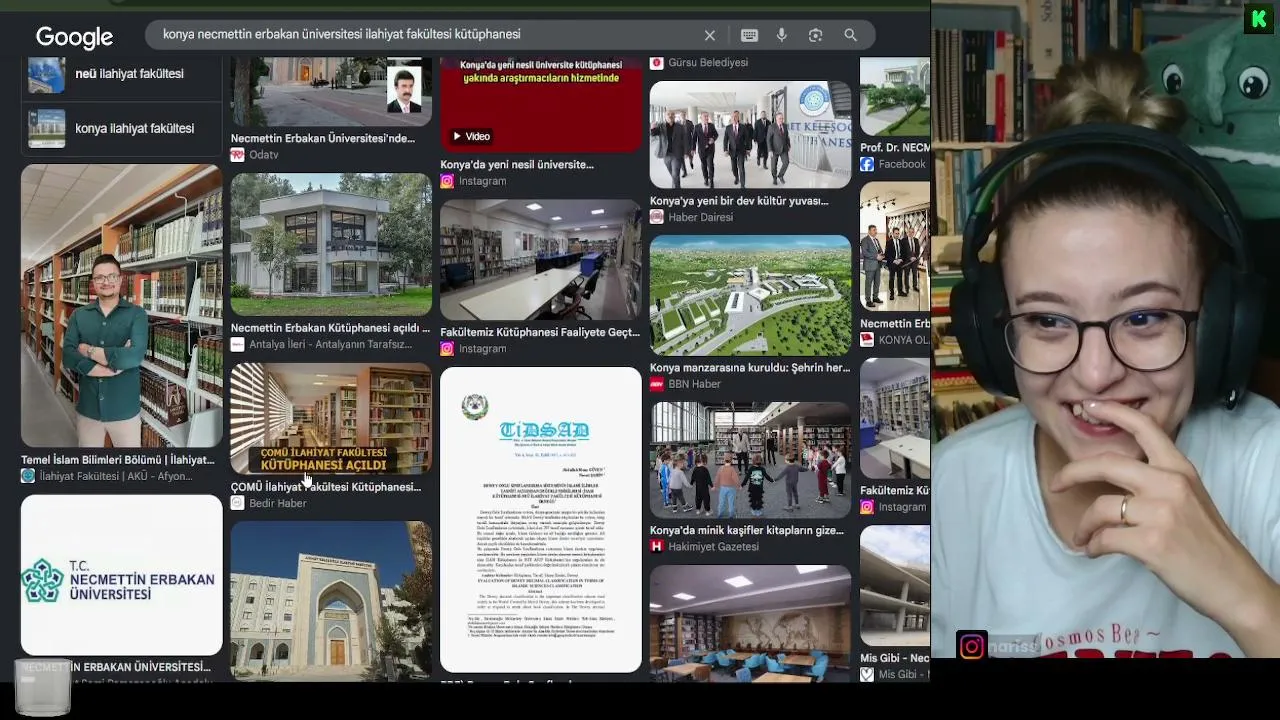Click the "İlahiyat Fakültesi | AKÜ - Afyon..." source name

[116, 476]
